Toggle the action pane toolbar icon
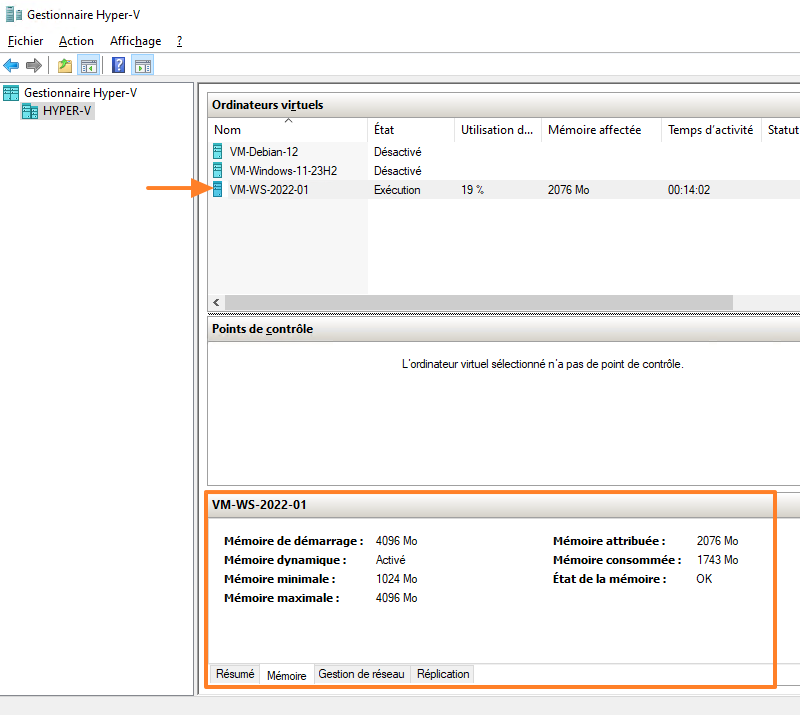Image resolution: width=800 pixels, height=715 pixels. pos(143,66)
